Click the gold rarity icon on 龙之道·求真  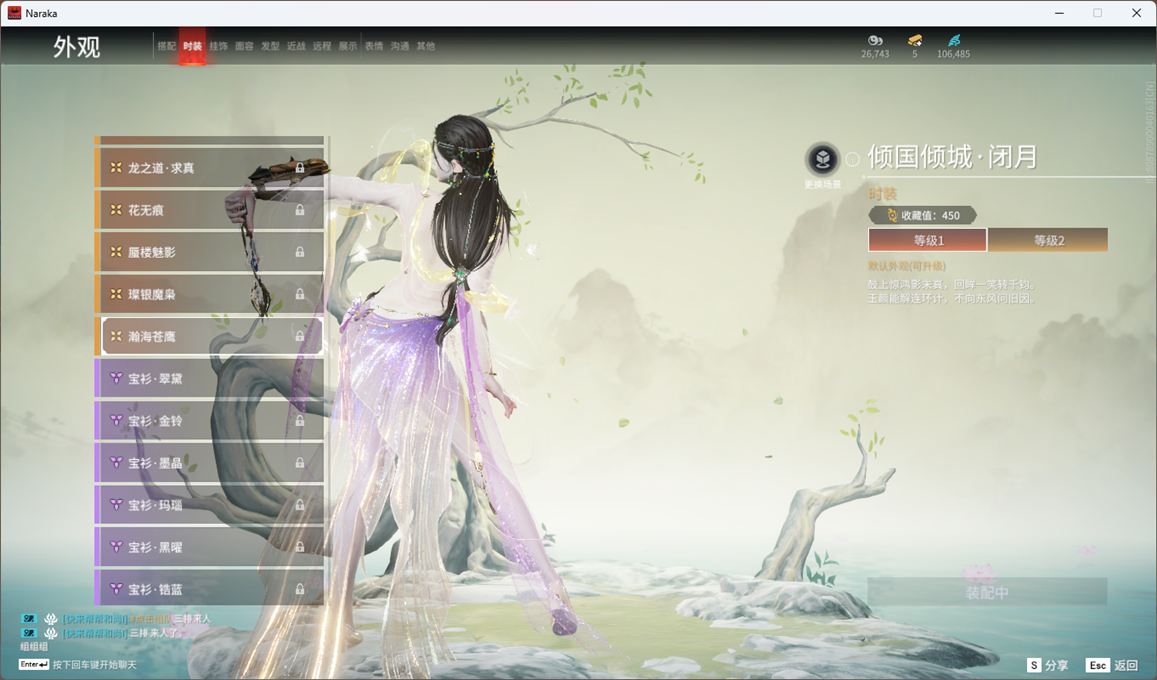pos(116,168)
